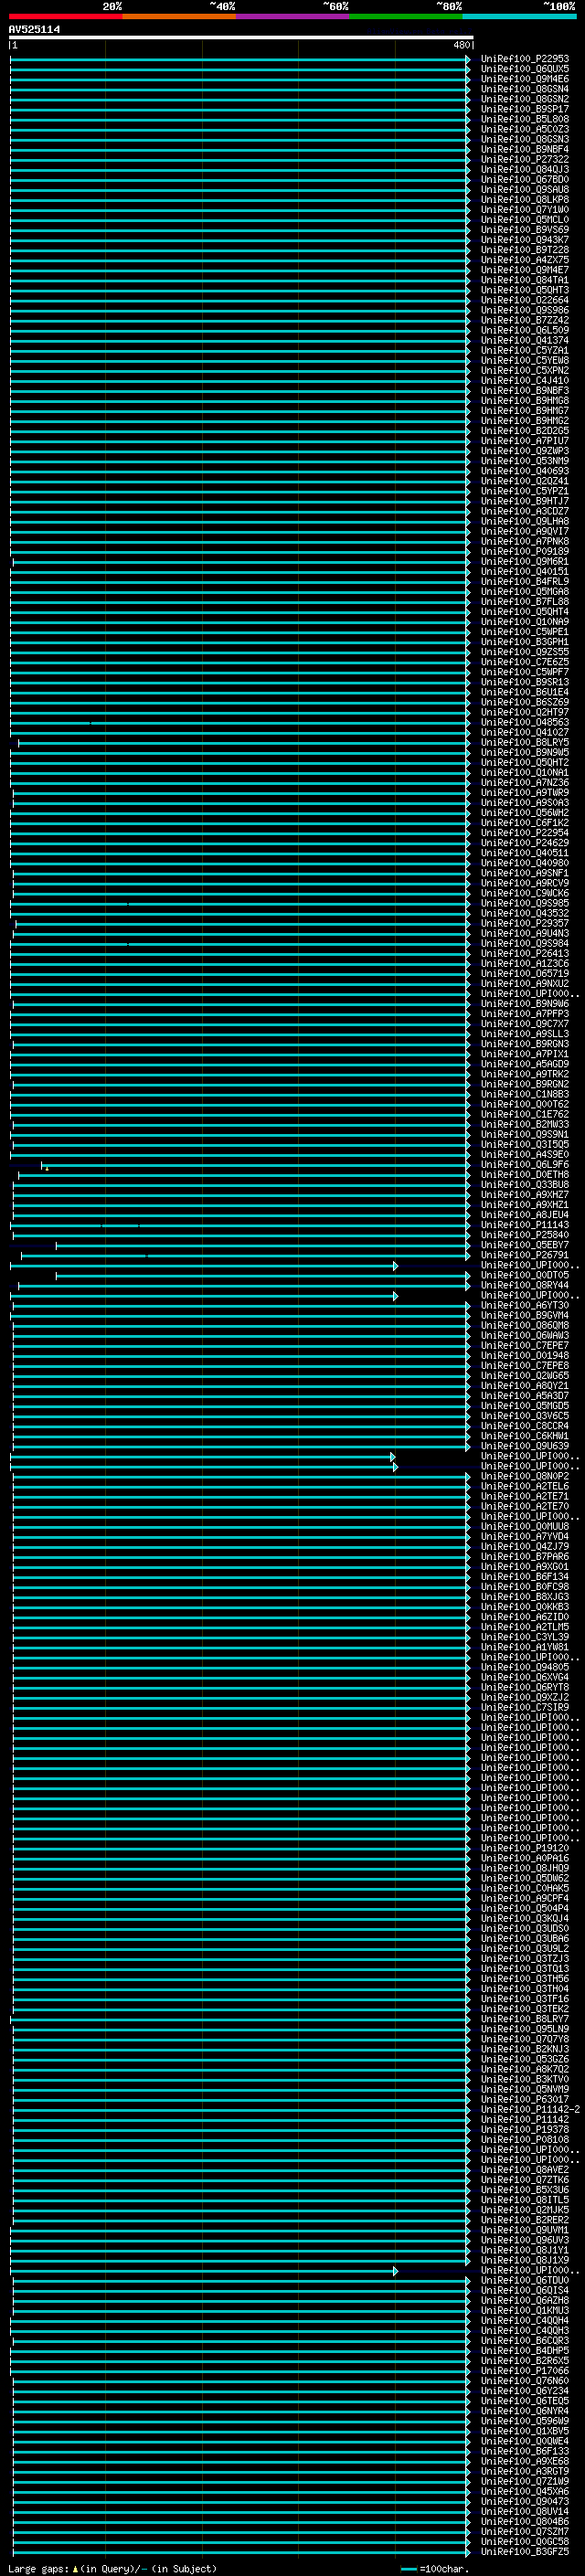Select the UniRef100_Q53GZ6 label
This screenshot has height=2576, width=585.
coord(524,2059)
